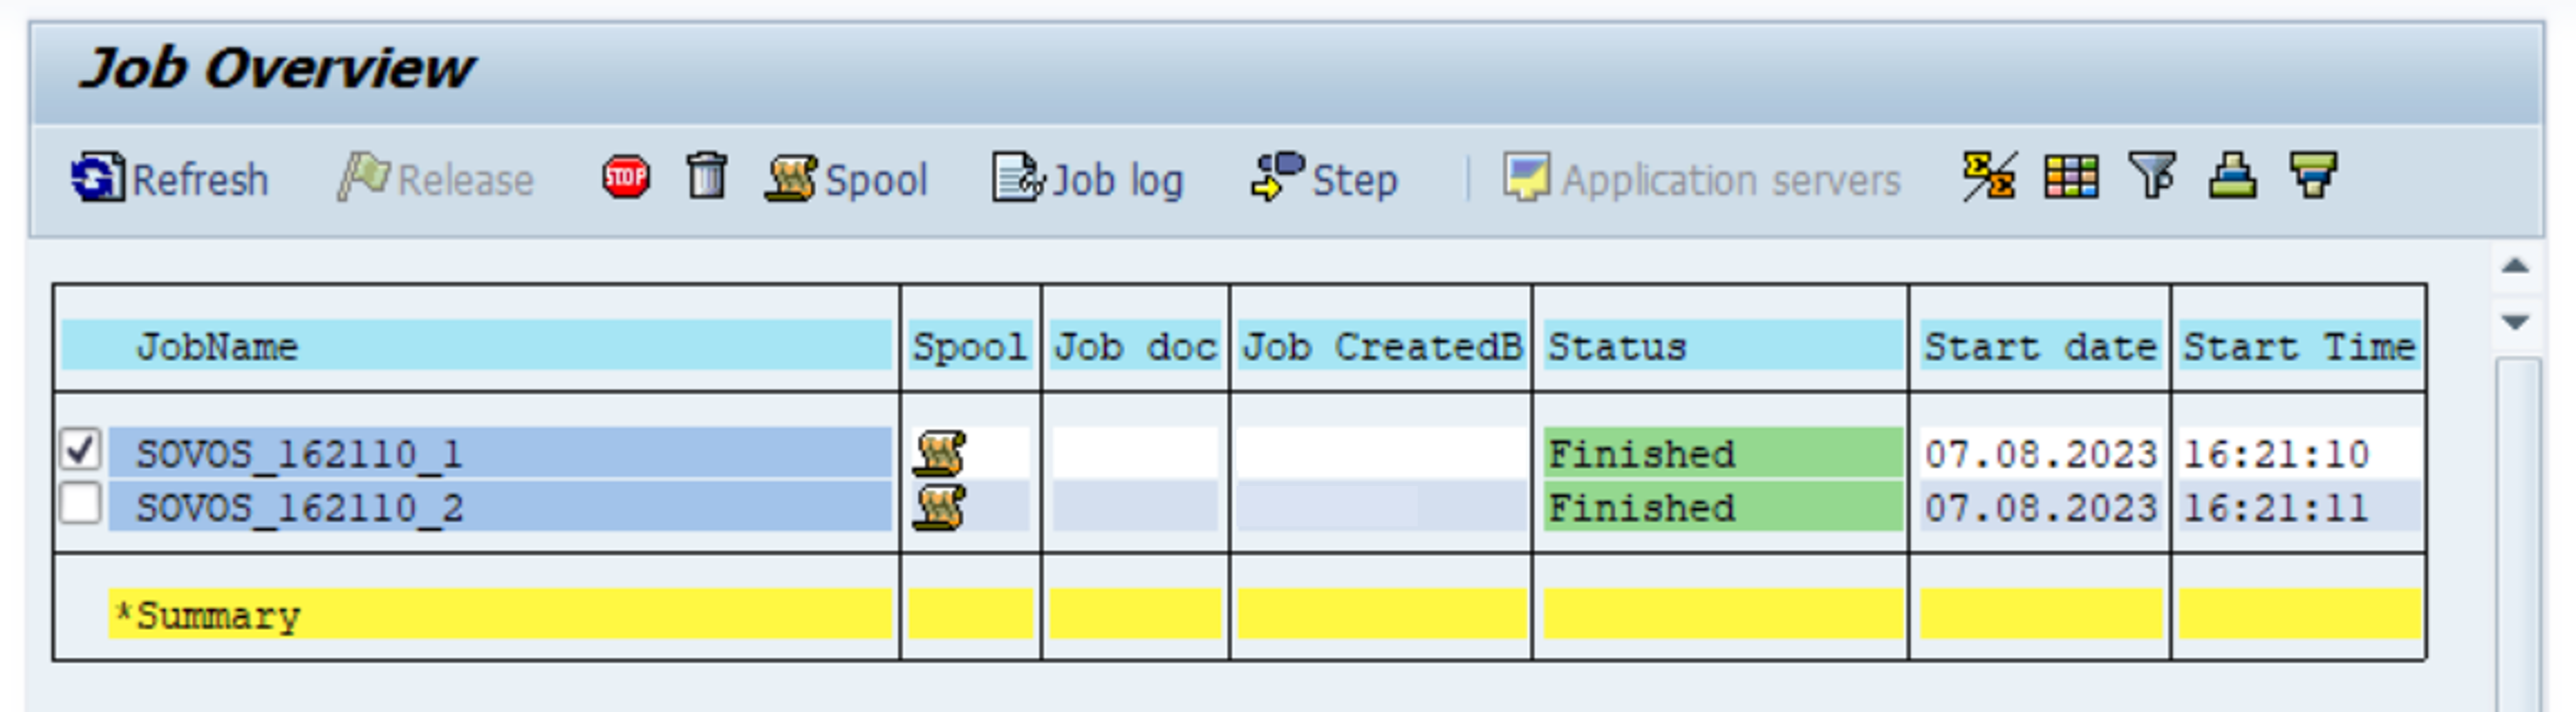This screenshot has width=2576, height=712.
Task: Check the SOVOS_162110_2 job checkbox
Action: point(80,504)
